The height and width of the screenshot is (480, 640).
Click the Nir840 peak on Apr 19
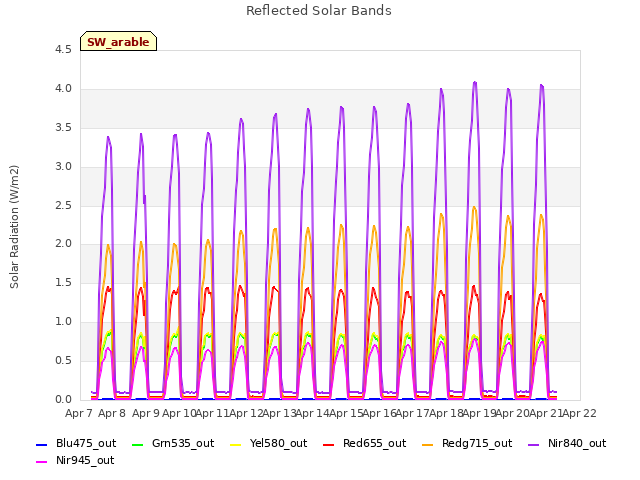pyautogui.click(x=475, y=82)
